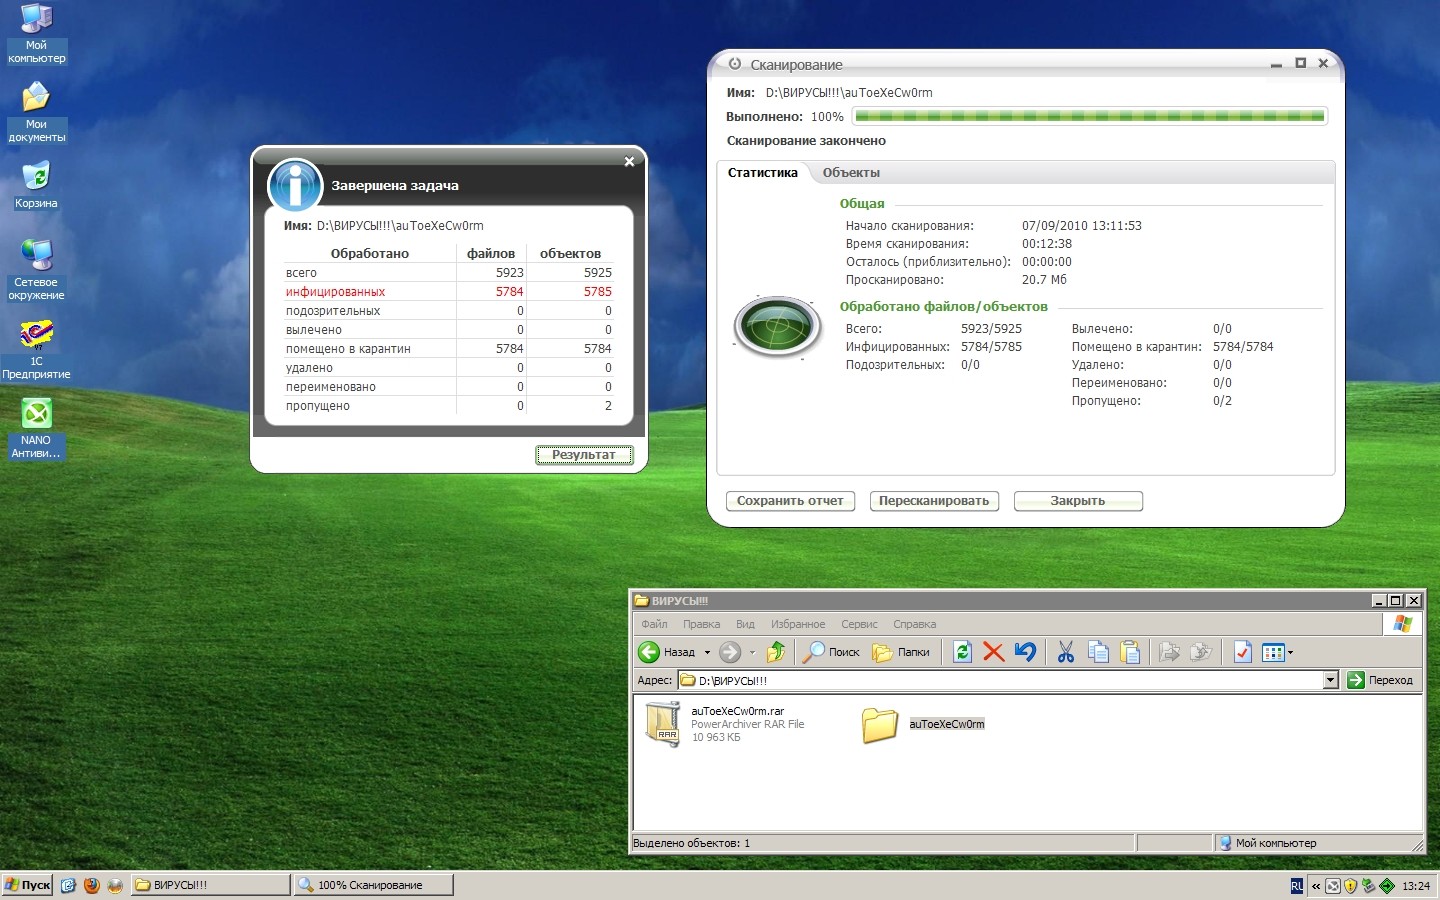This screenshot has width=1440, height=900.
Task: Click the Undo arrow toolbar icon
Action: coord(1025,653)
